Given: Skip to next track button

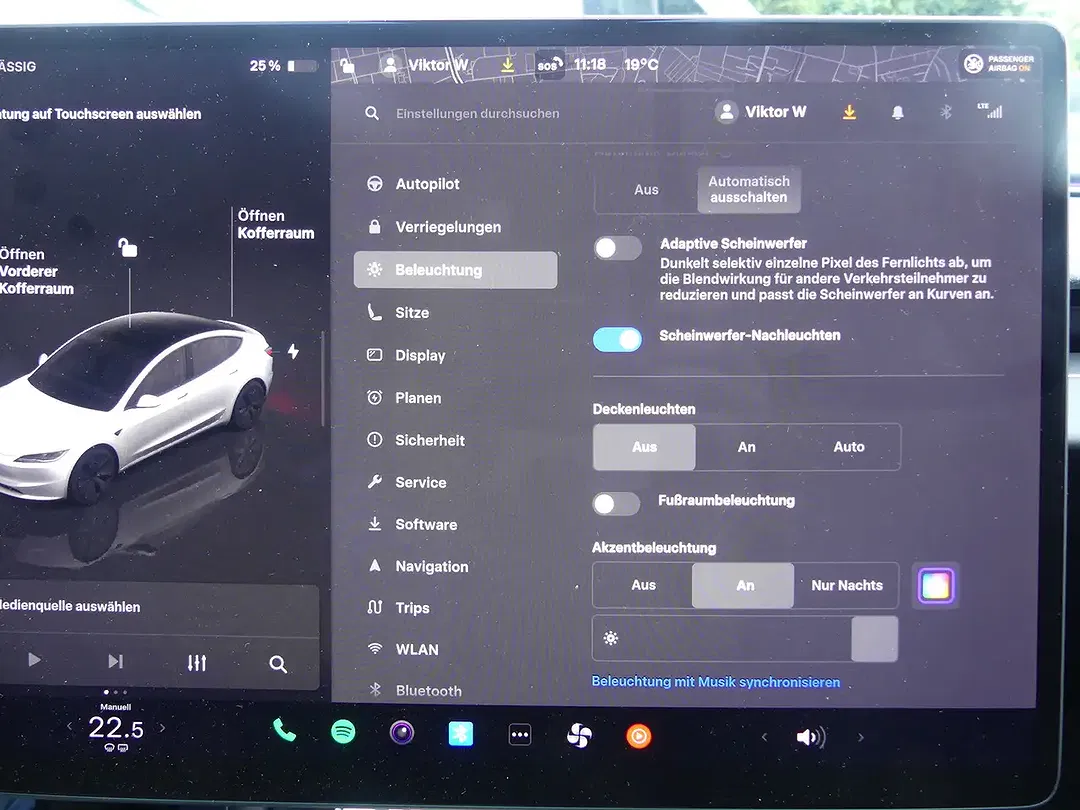Looking at the screenshot, I should (116, 661).
